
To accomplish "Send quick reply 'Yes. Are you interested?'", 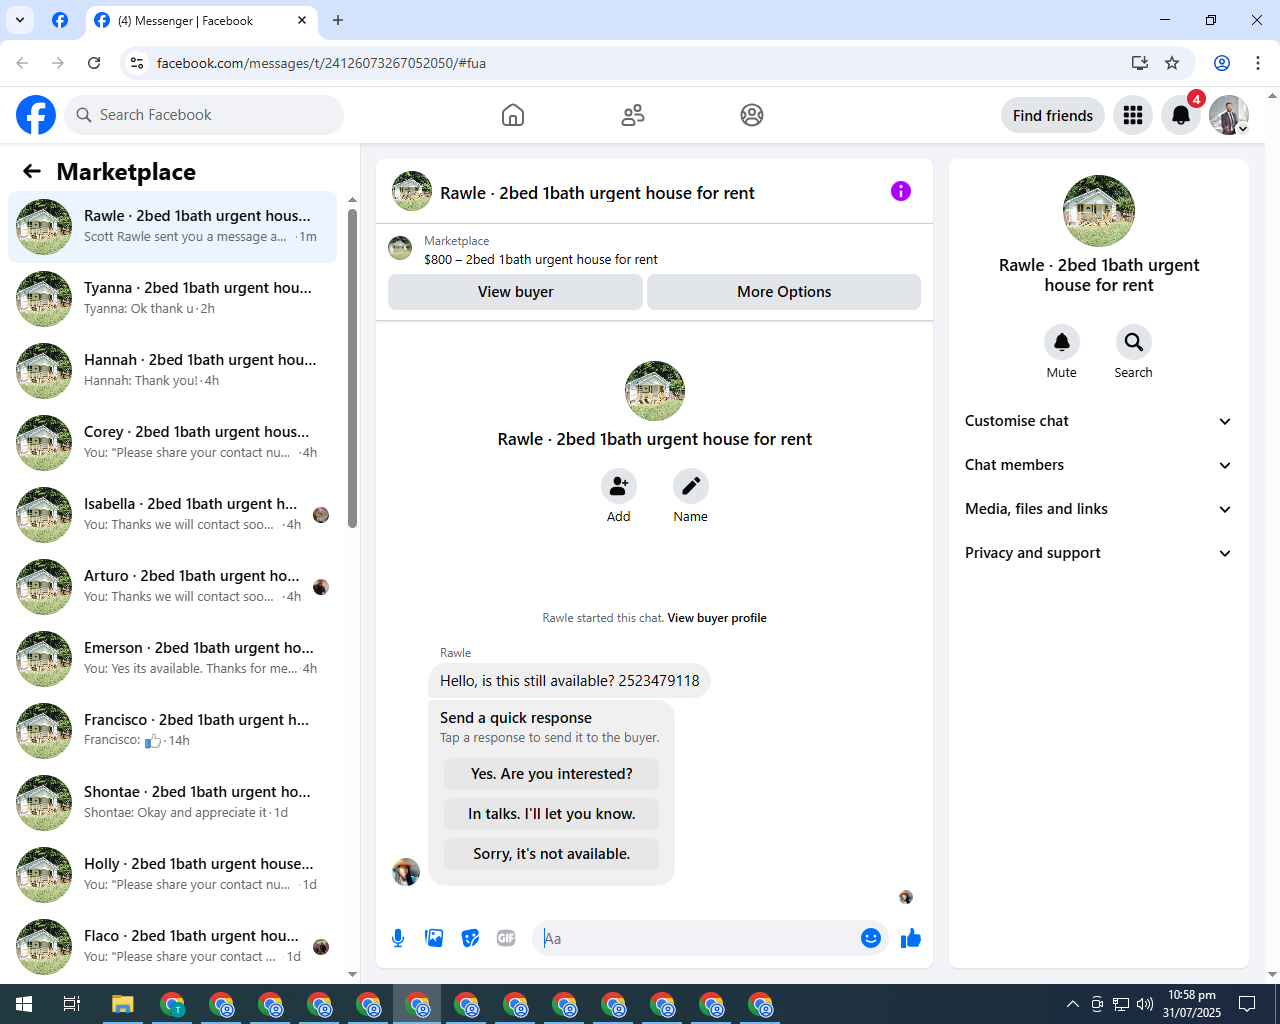I will coord(552,774).
